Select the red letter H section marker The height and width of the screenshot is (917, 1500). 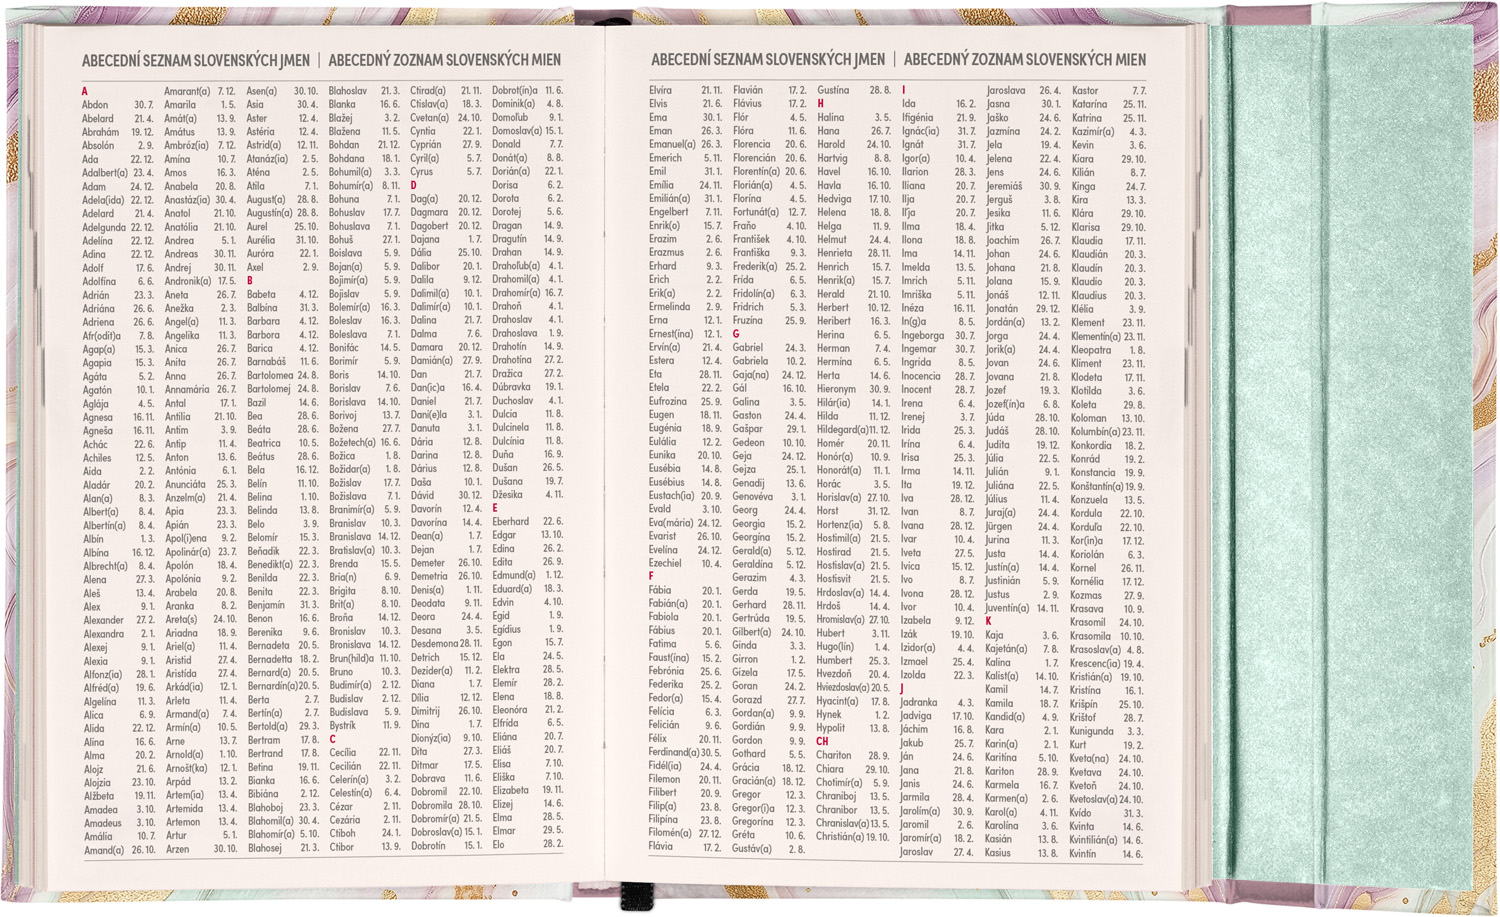(x=821, y=103)
